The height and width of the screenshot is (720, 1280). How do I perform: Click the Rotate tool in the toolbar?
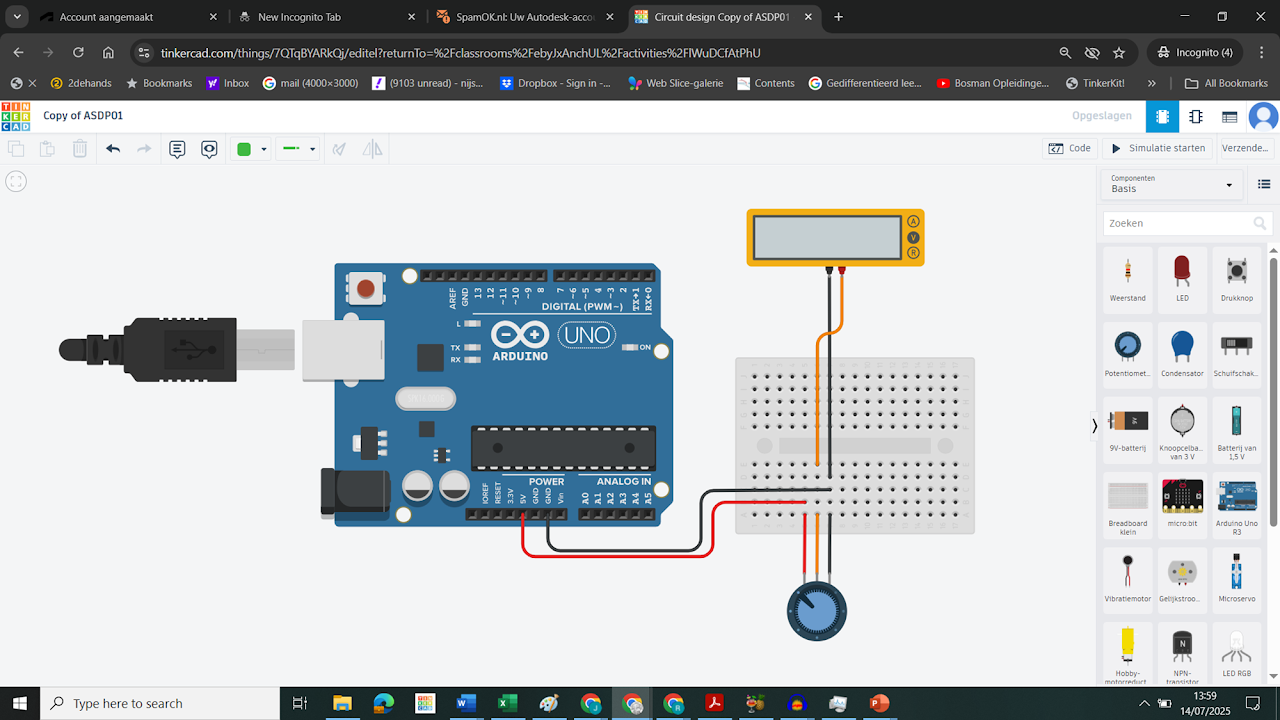click(x=340, y=149)
